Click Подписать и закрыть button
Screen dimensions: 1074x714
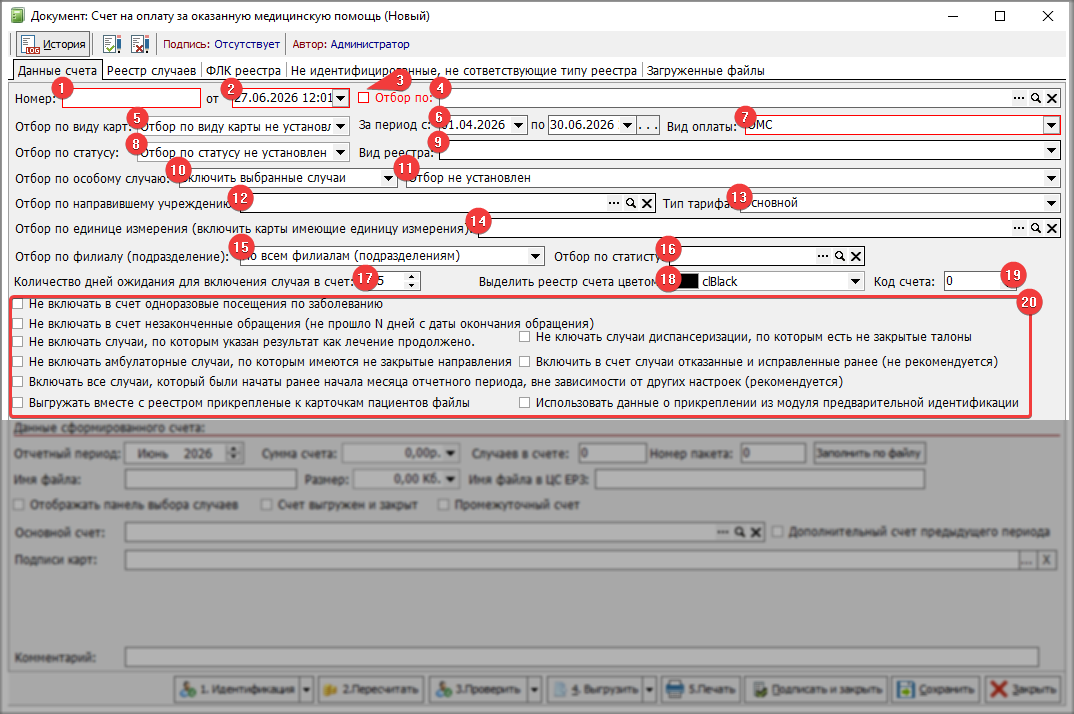point(816,689)
